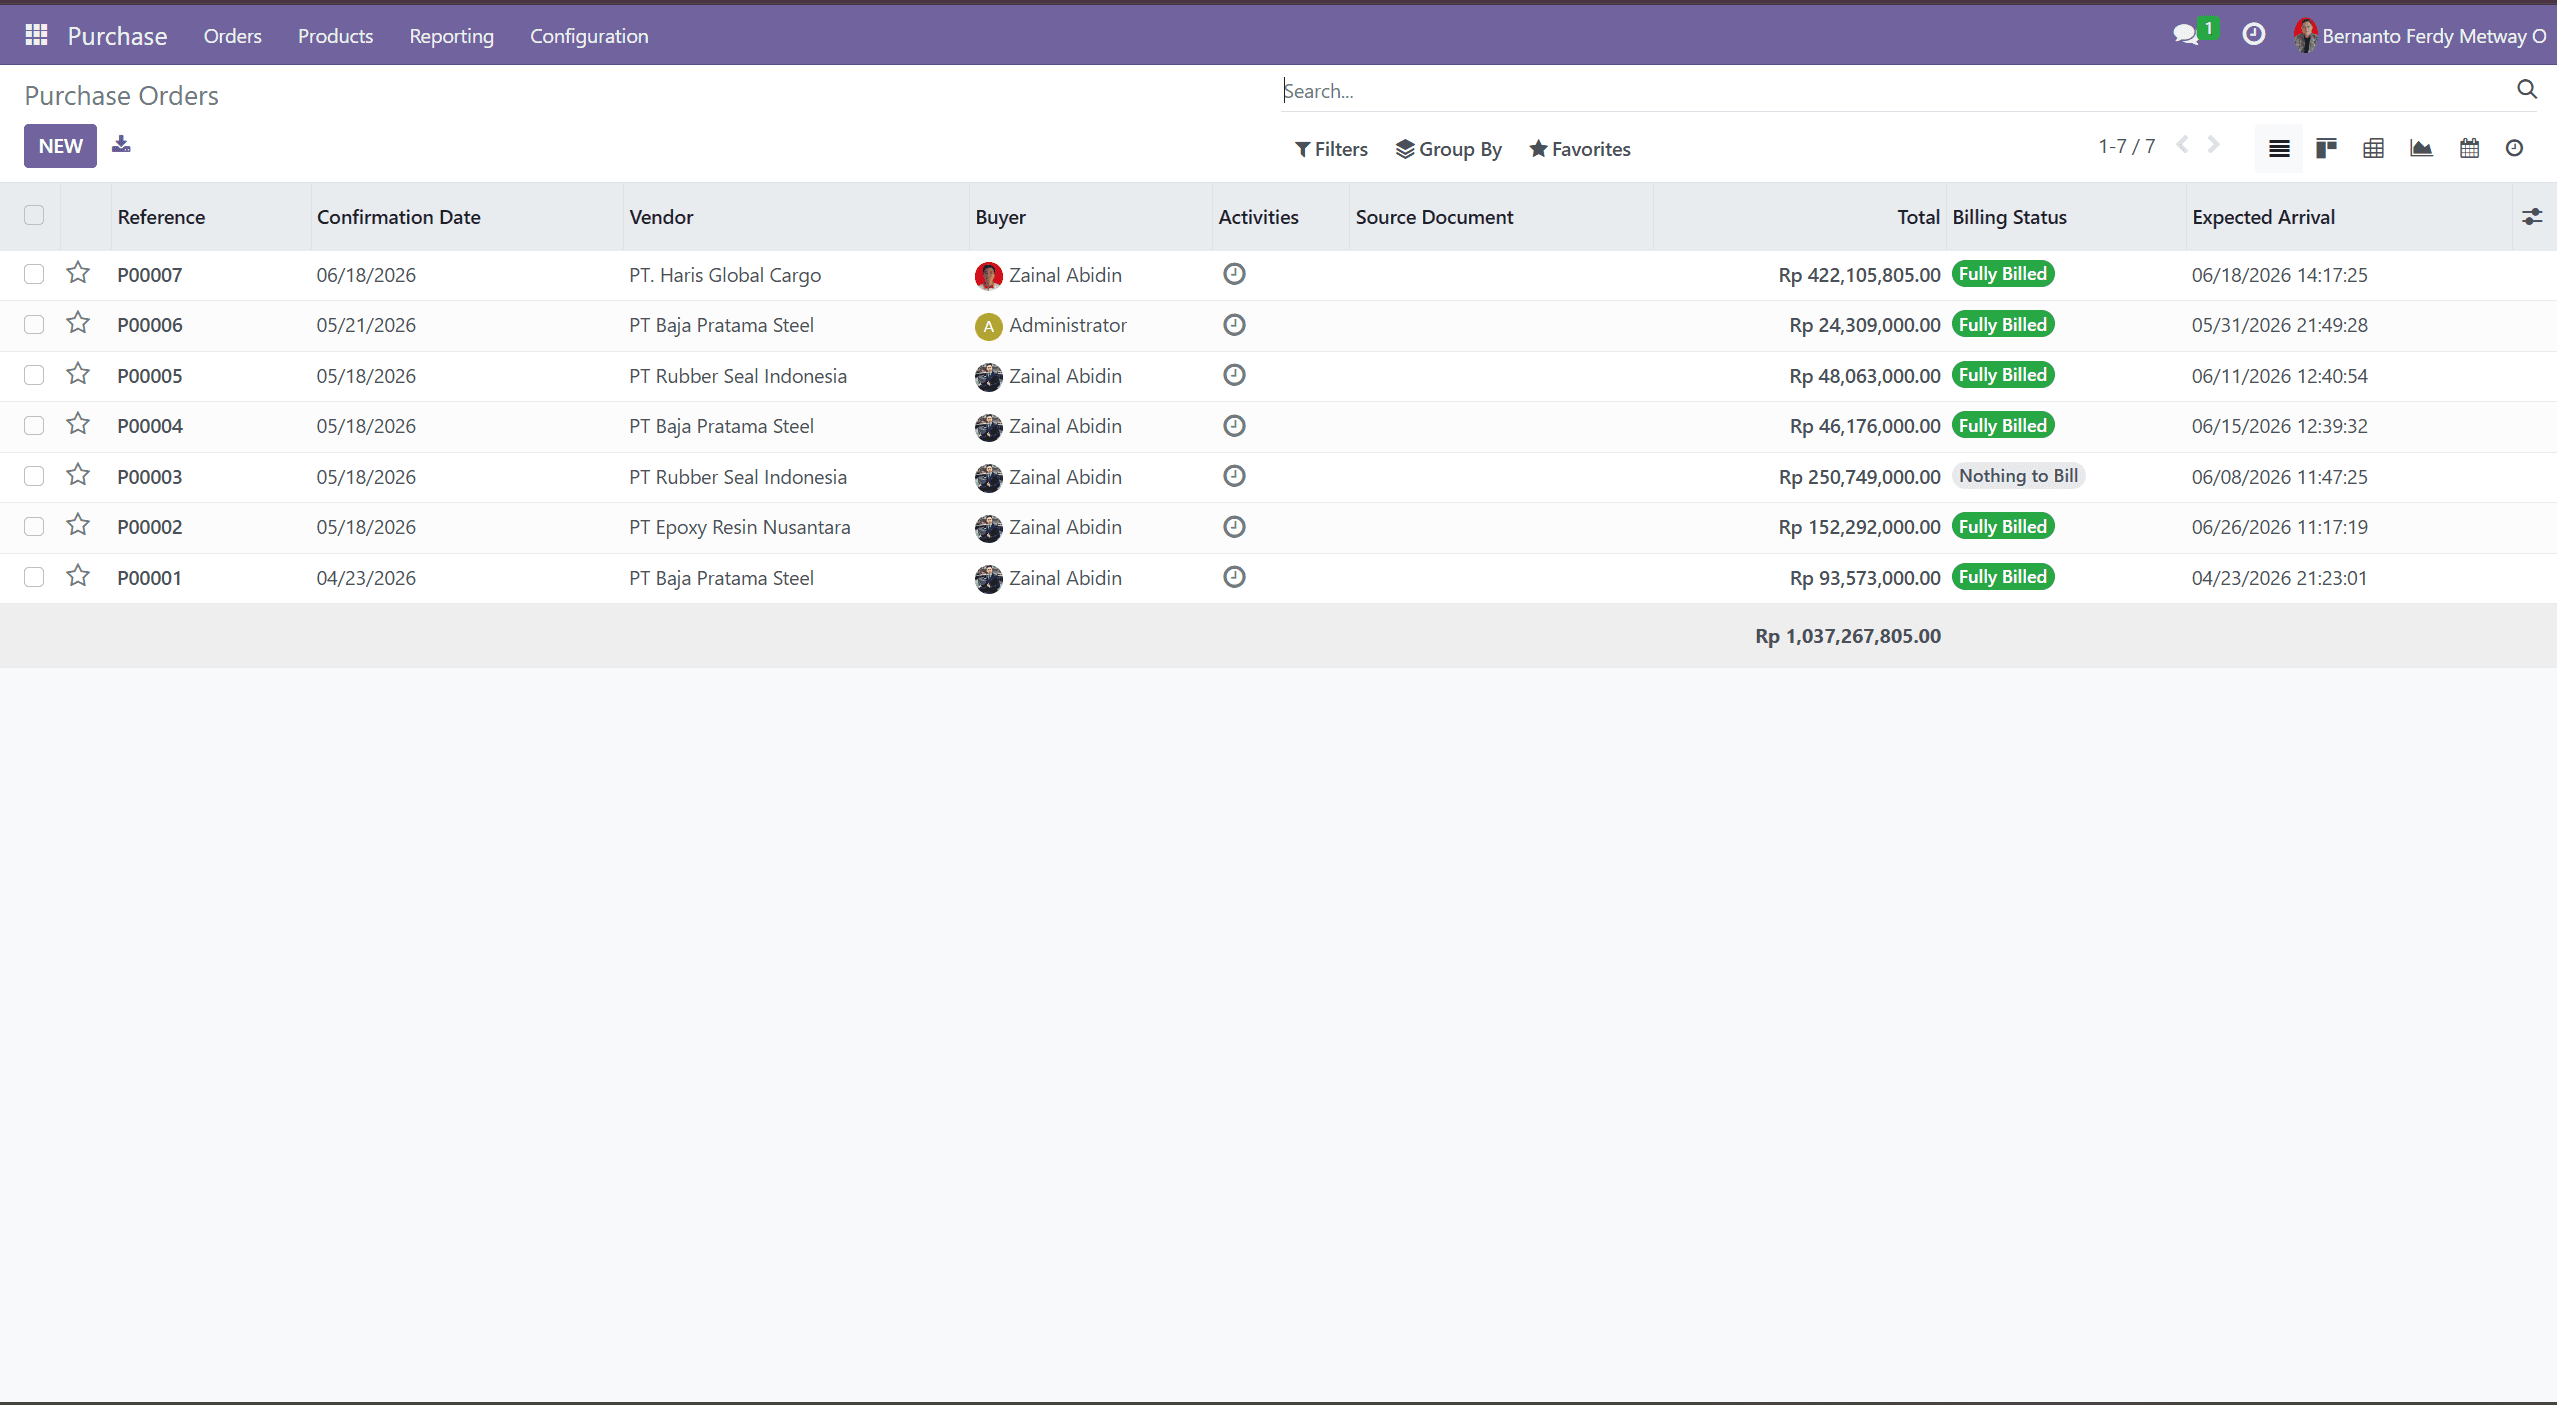This screenshot has width=2557, height=1405.
Task: Click the download export records icon
Action: coord(121,144)
